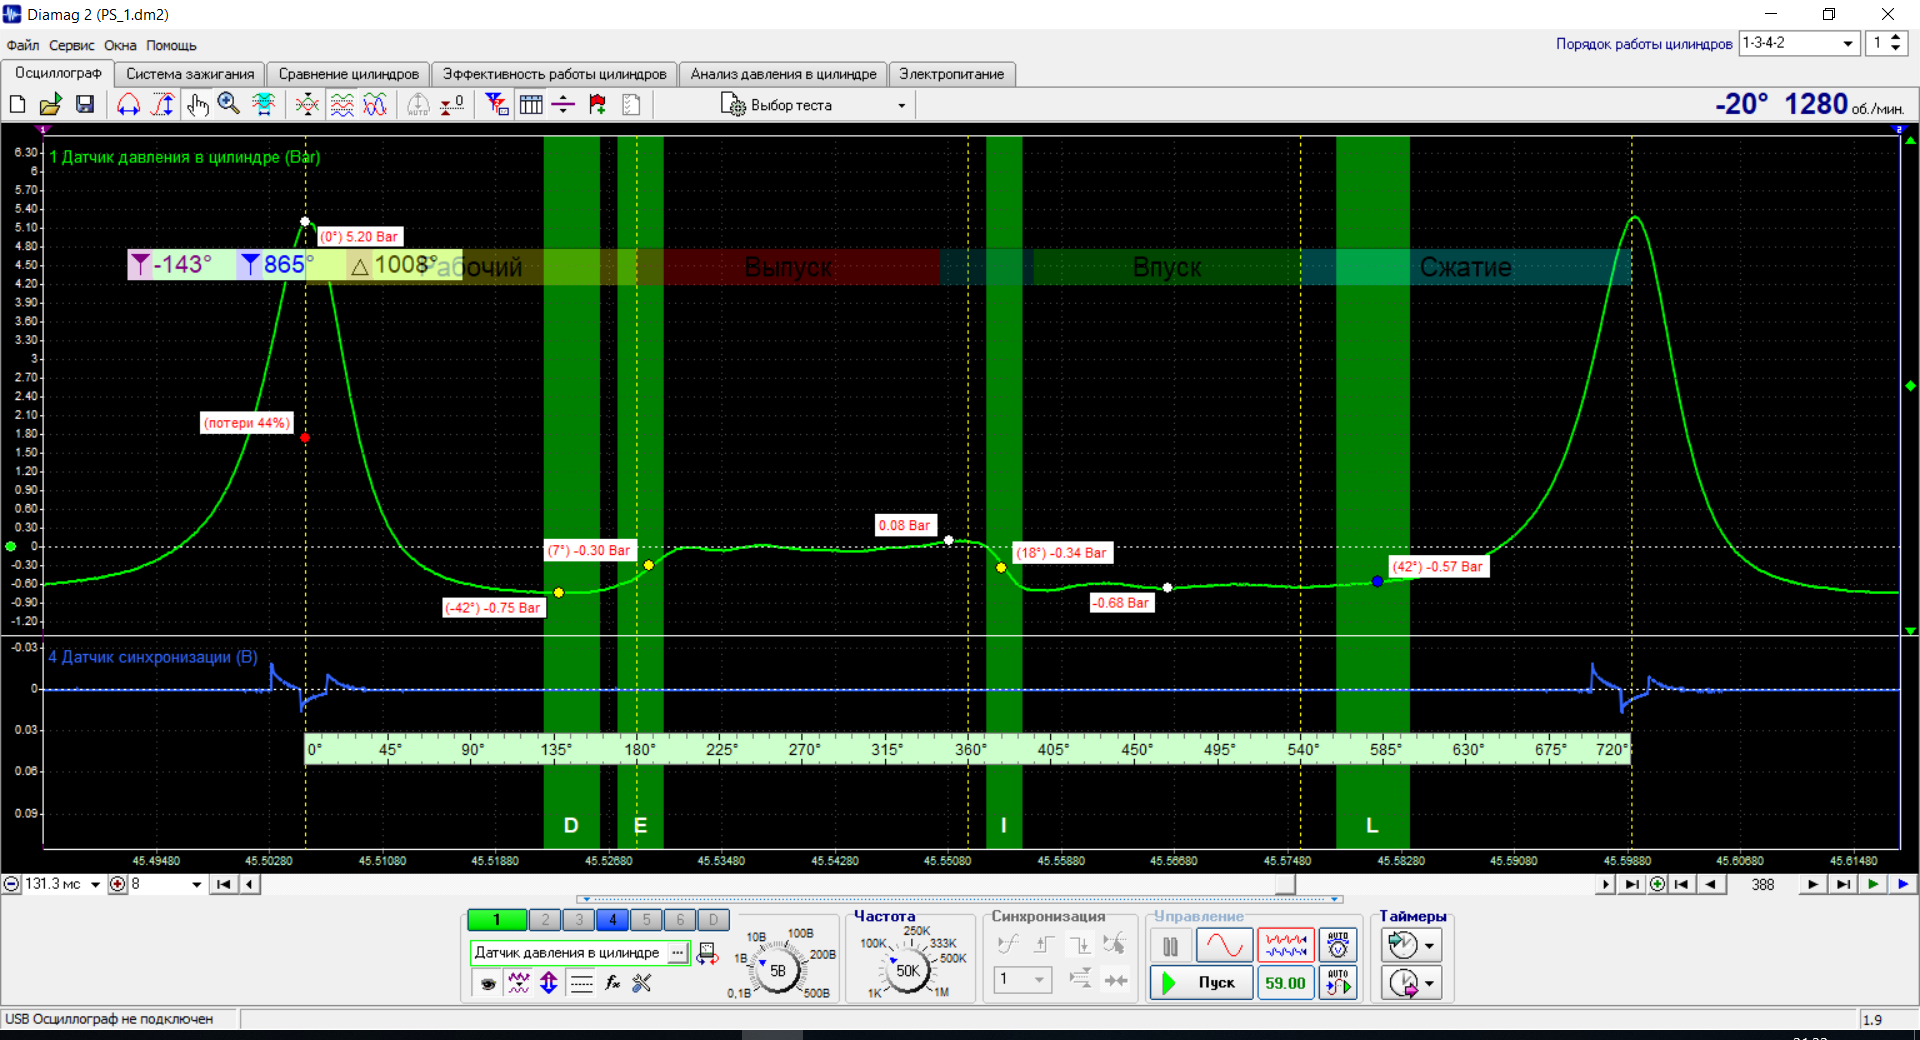1920x1040 pixels.
Task: Click the green play forward arrow
Action: pyautogui.click(x=1873, y=884)
